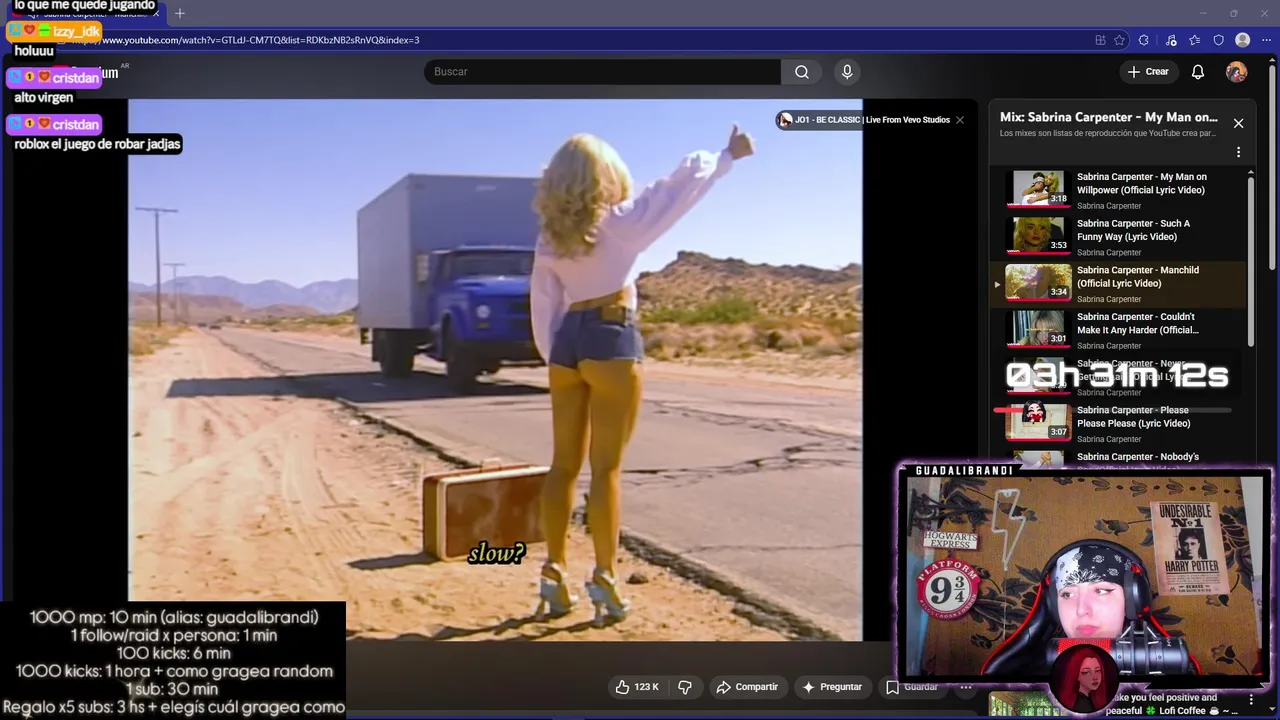Open the Mix: Sabrina Carpenter playlist title
Screen dimensions: 1280x720
click(x=1109, y=117)
